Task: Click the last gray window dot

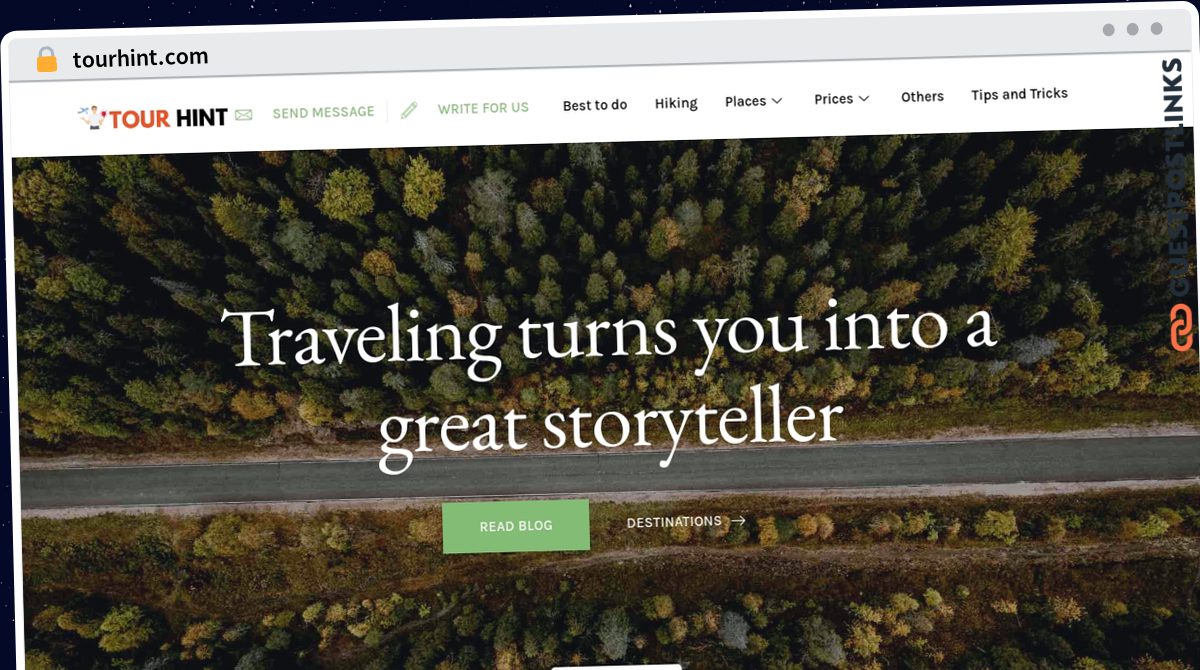Action: coord(1157,29)
